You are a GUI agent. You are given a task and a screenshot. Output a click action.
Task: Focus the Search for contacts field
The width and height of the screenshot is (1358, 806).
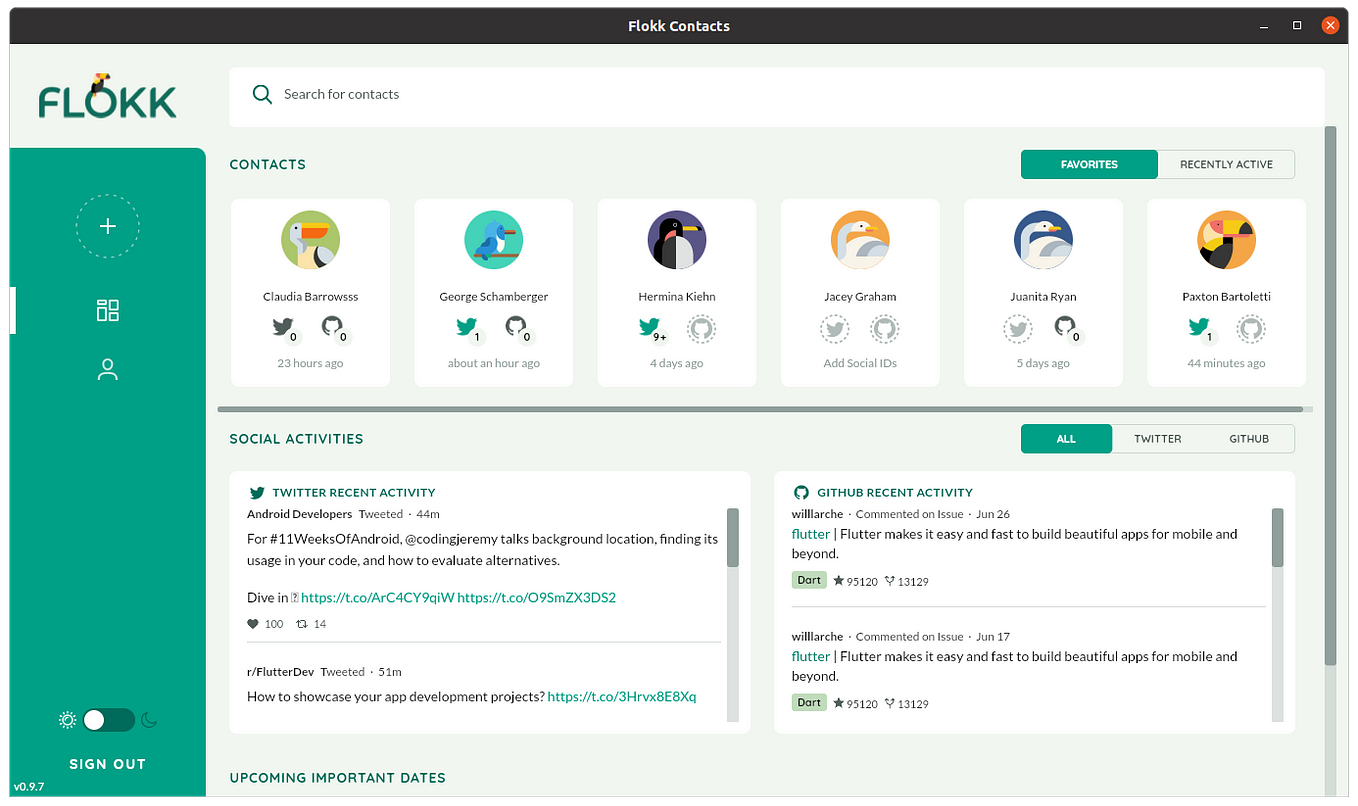(x=776, y=97)
